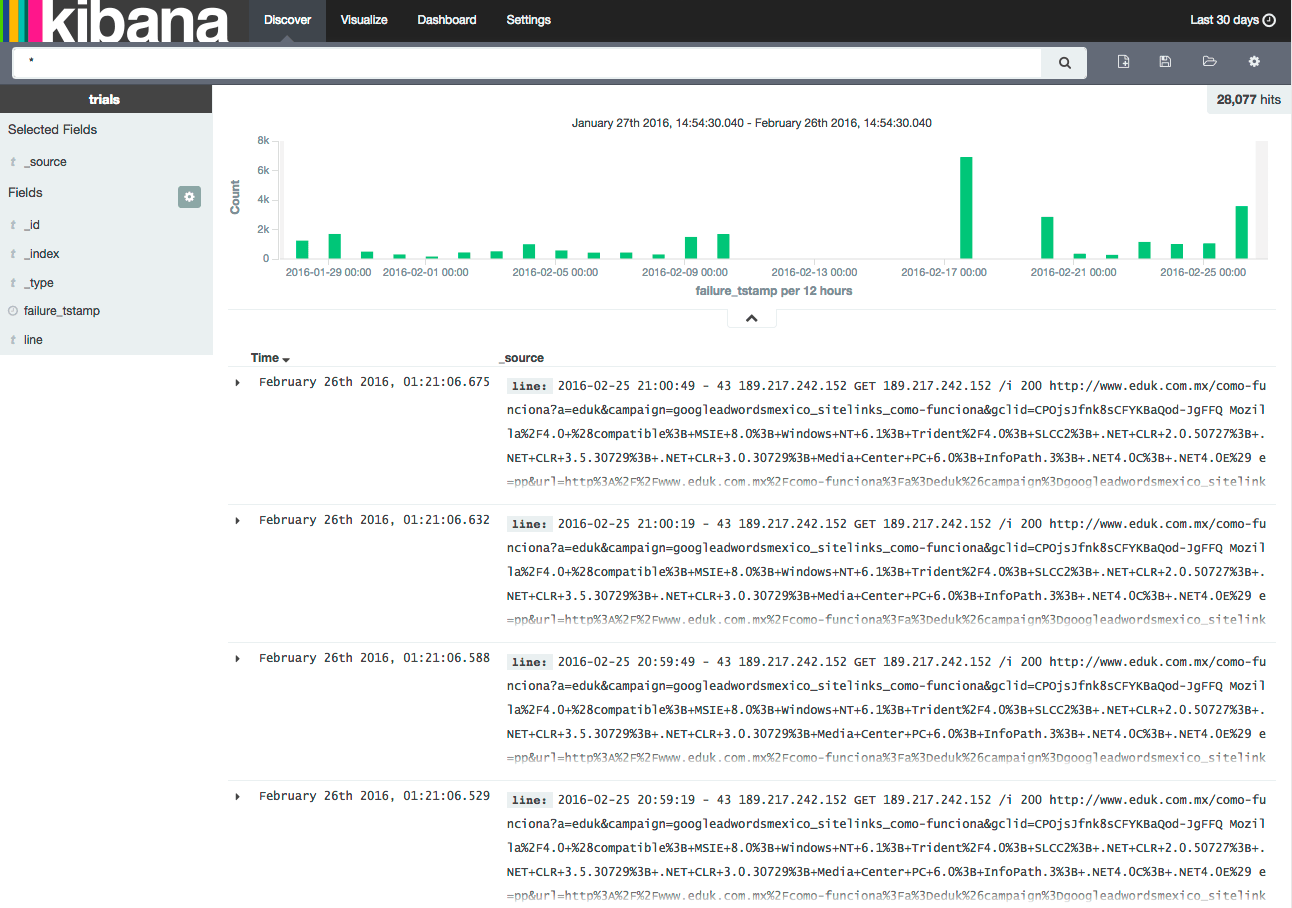Expand the row with time 01:21:06.632
This screenshot has width=1292, height=908.
coord(237,520)
